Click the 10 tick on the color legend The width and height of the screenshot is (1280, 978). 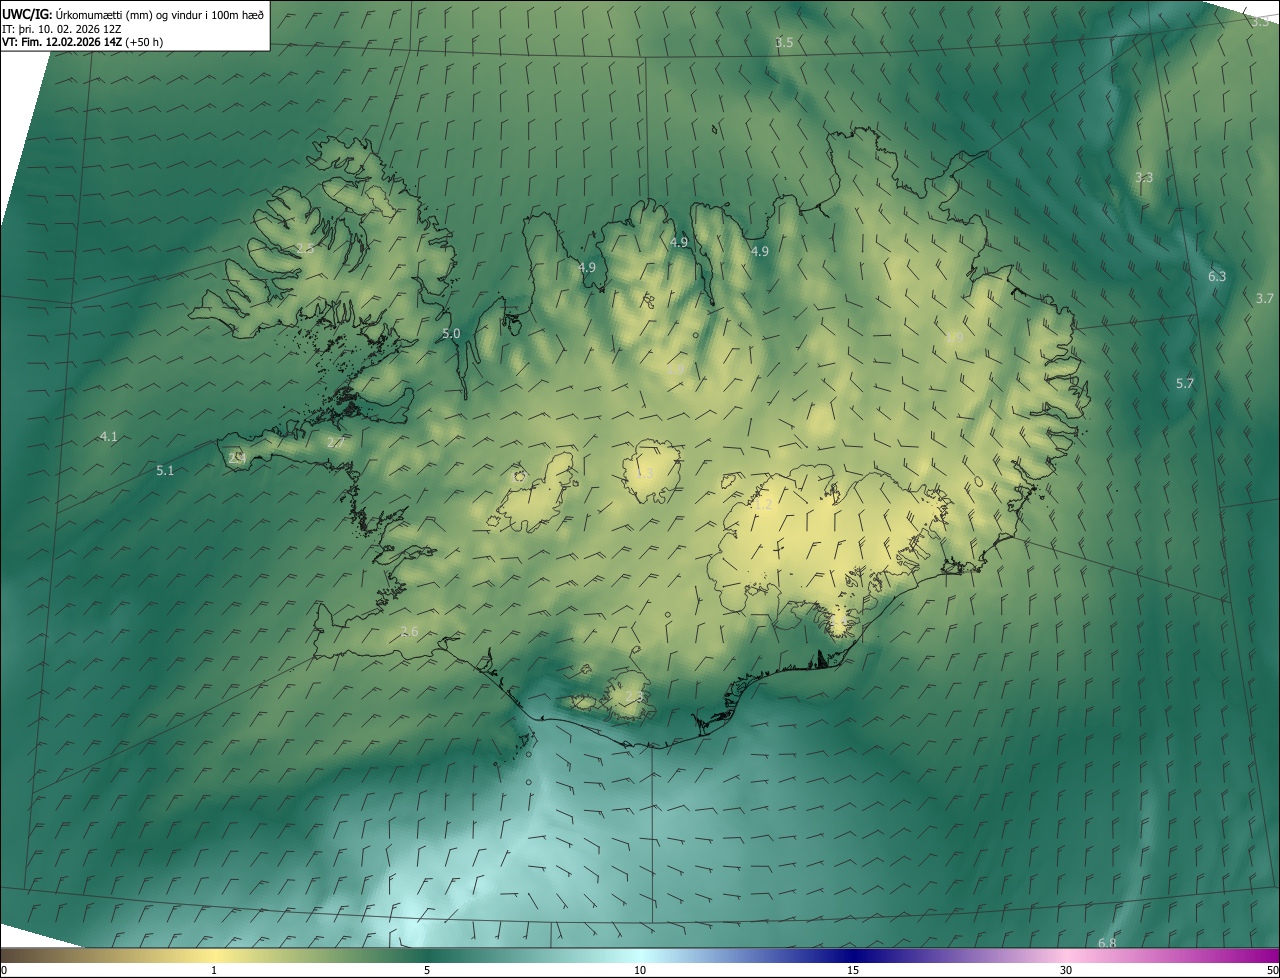(640, 970)
